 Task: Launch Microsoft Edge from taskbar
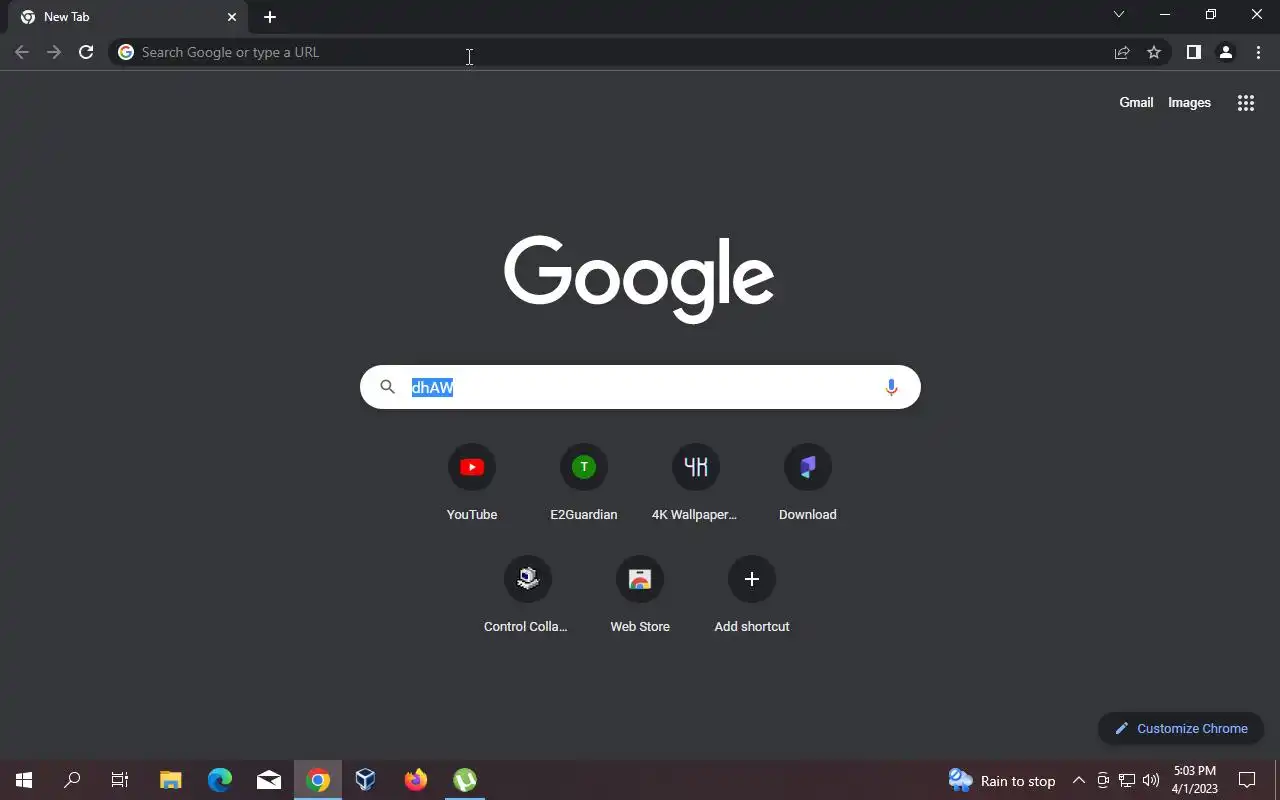[220, 780]
